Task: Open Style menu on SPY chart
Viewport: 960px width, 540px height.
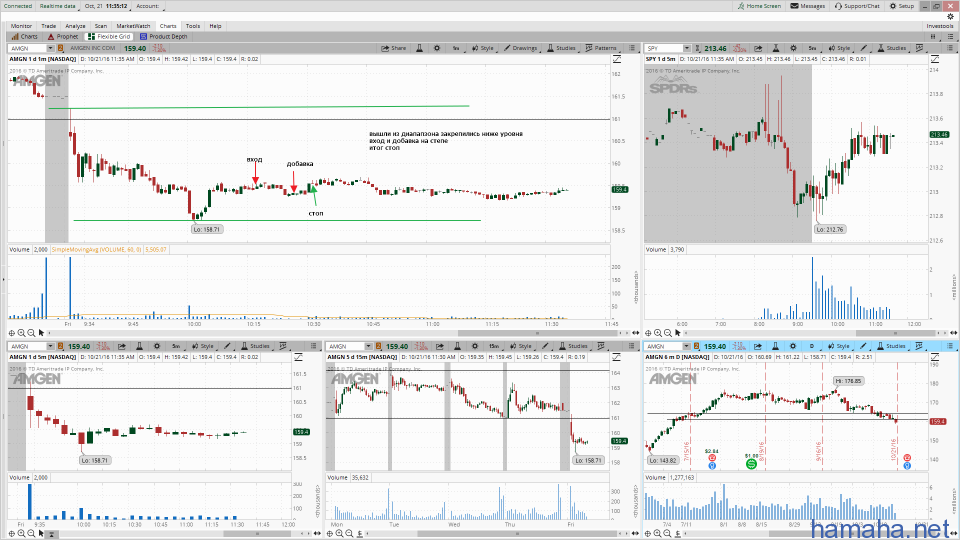Action: pos(839,48)
